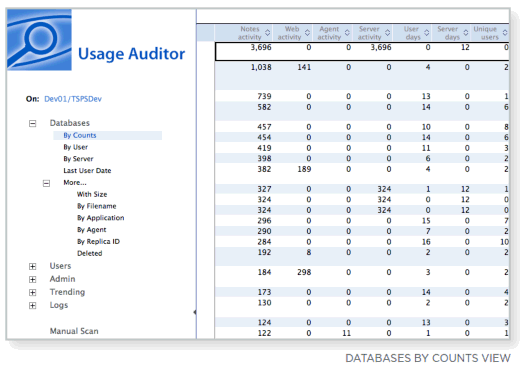The width and height of the screenshot is (523, 373).
Task: Expand the Trending section
Action: coord(32,293)
